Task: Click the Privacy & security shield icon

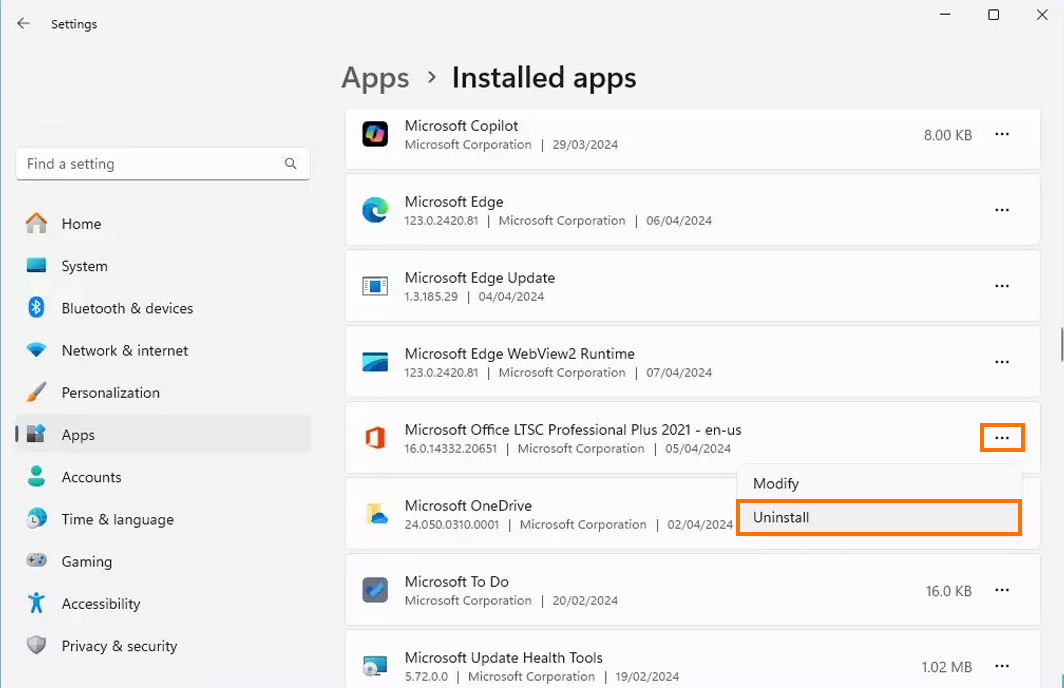Action: [x=36, y=645]
